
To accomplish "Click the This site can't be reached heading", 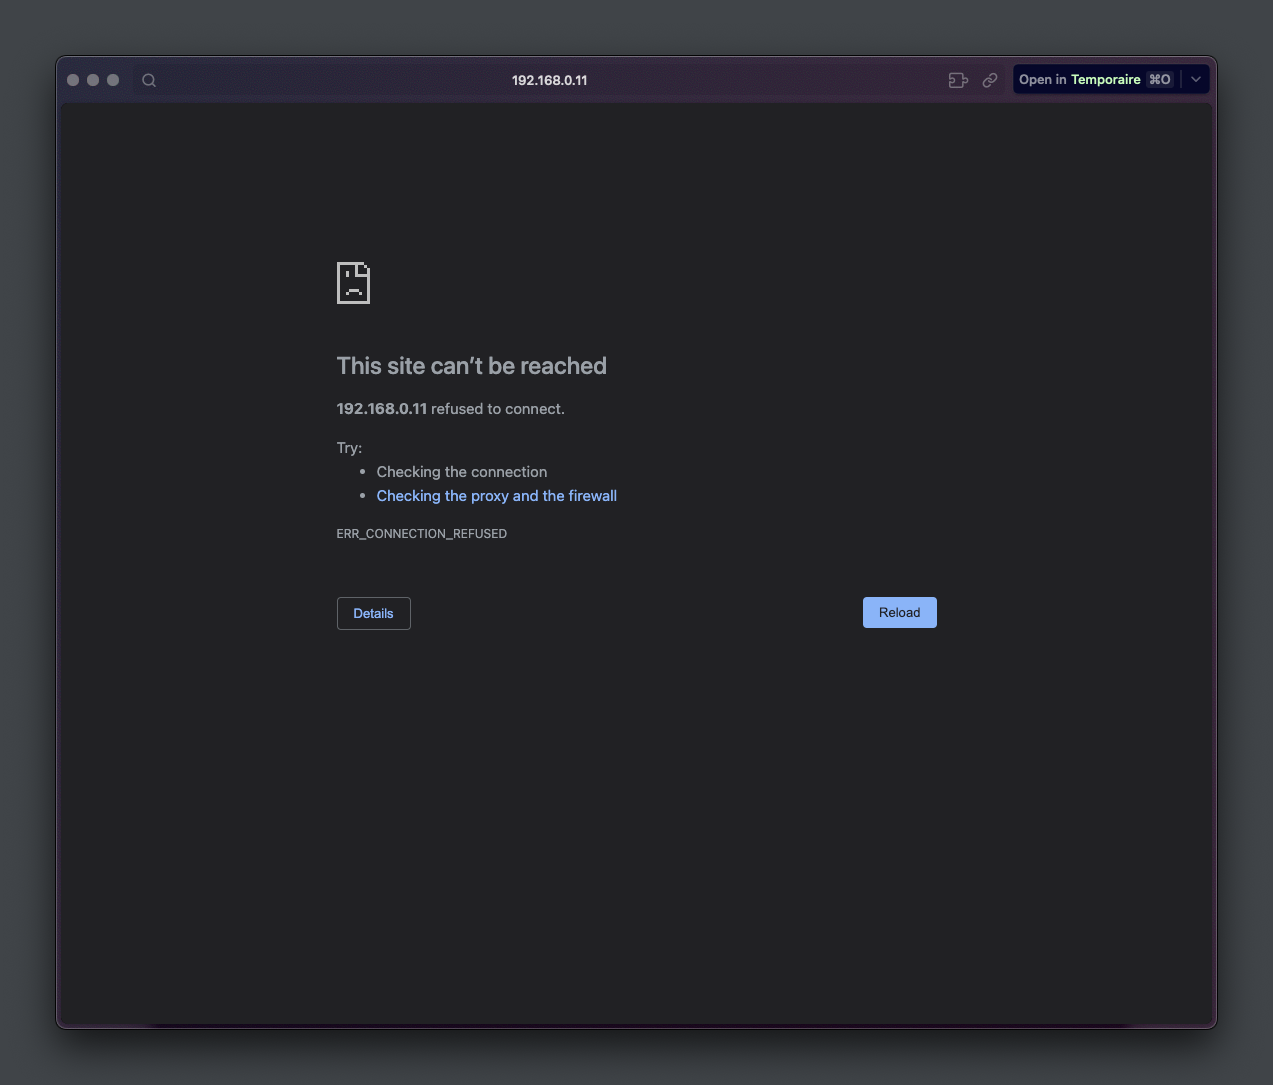I will [471, 366].
